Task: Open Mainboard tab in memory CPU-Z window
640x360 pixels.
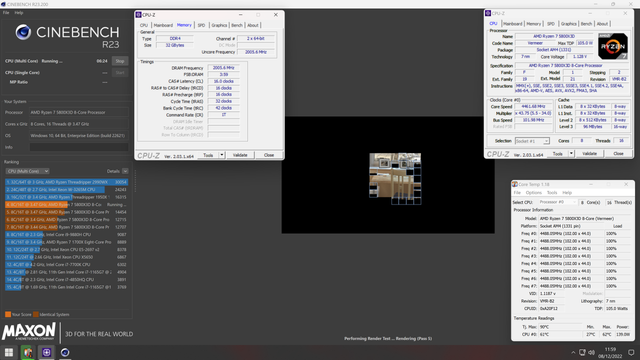Action: click(x=163, y=25)
